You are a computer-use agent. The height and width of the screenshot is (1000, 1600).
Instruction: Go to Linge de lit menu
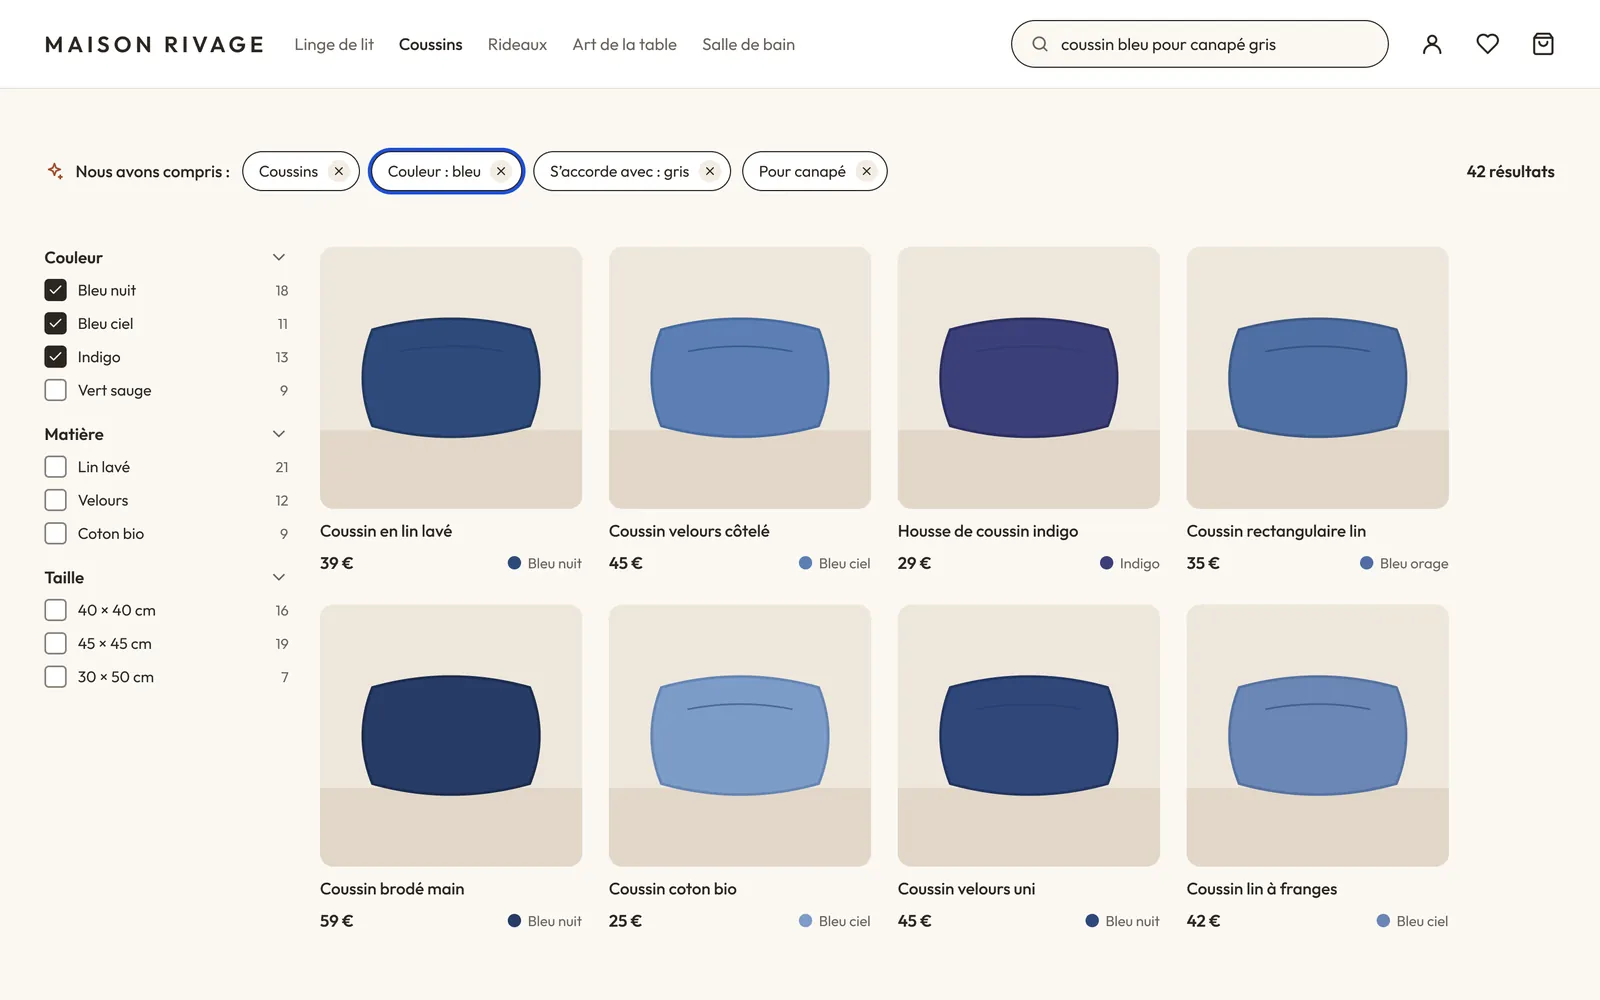click(334, 44)
